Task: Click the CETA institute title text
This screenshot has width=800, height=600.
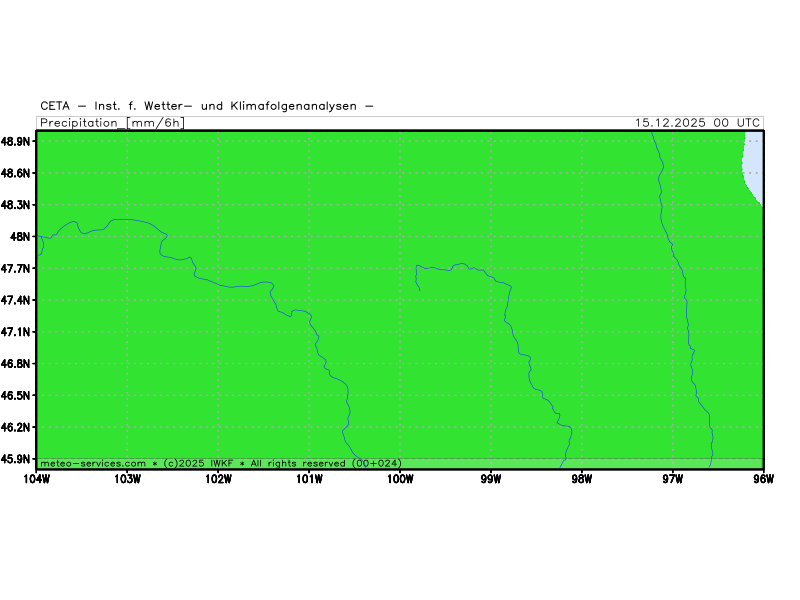Action: point(207,106)
